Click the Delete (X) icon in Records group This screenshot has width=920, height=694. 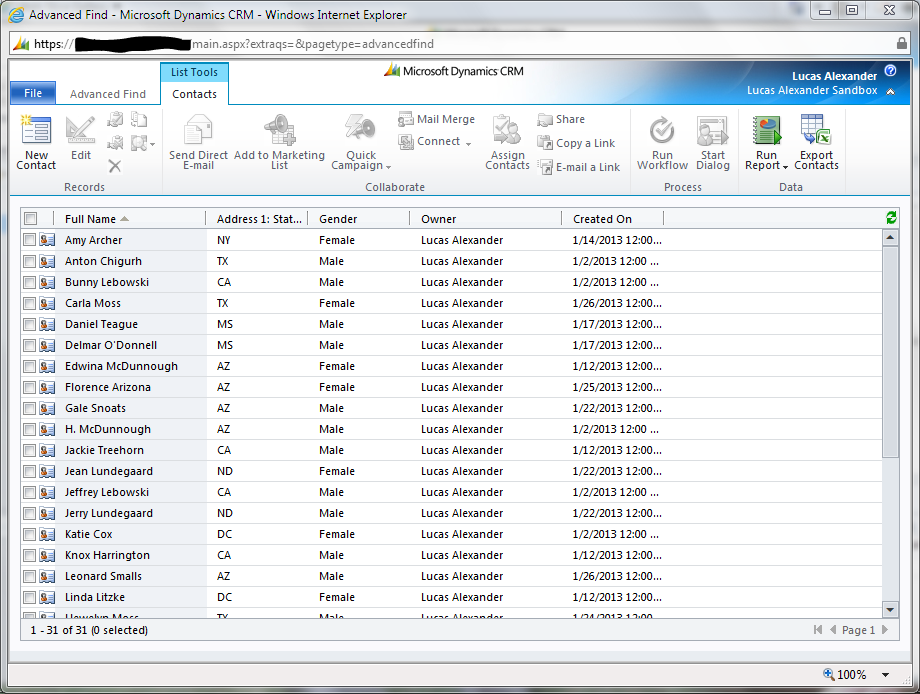click(115, 167)
